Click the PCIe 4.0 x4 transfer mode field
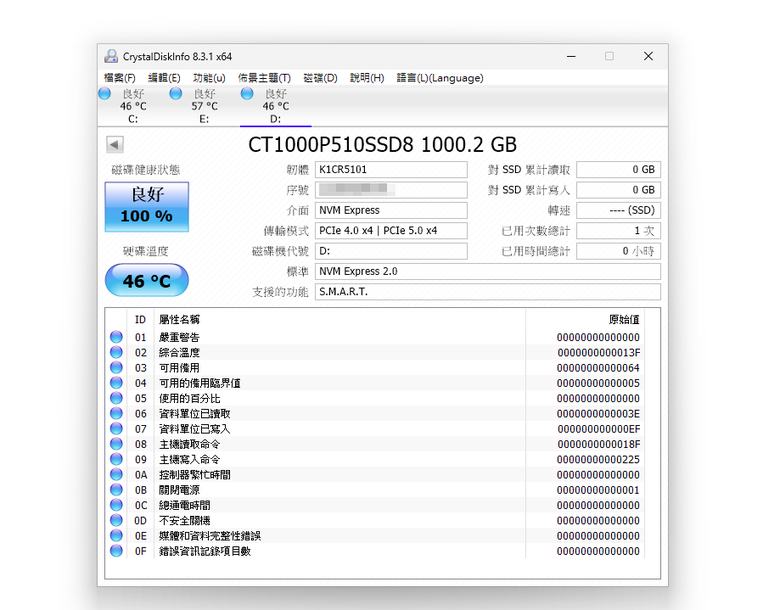 [x=391, y=231]
